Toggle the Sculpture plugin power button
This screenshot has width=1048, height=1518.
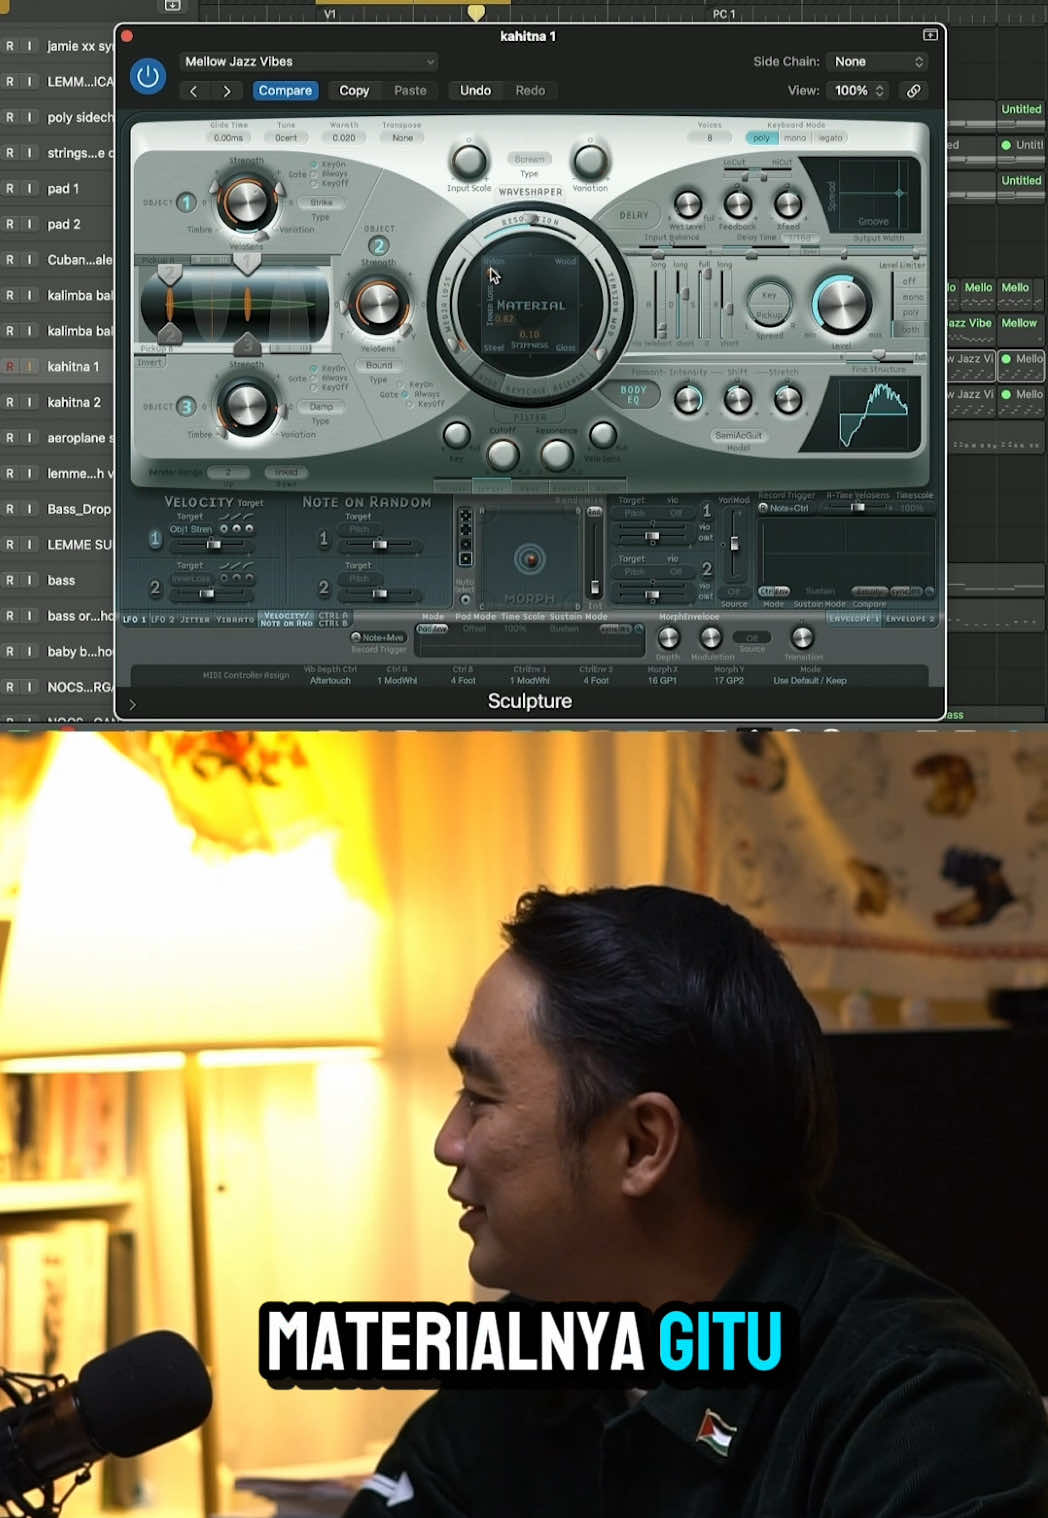point(148,76)
